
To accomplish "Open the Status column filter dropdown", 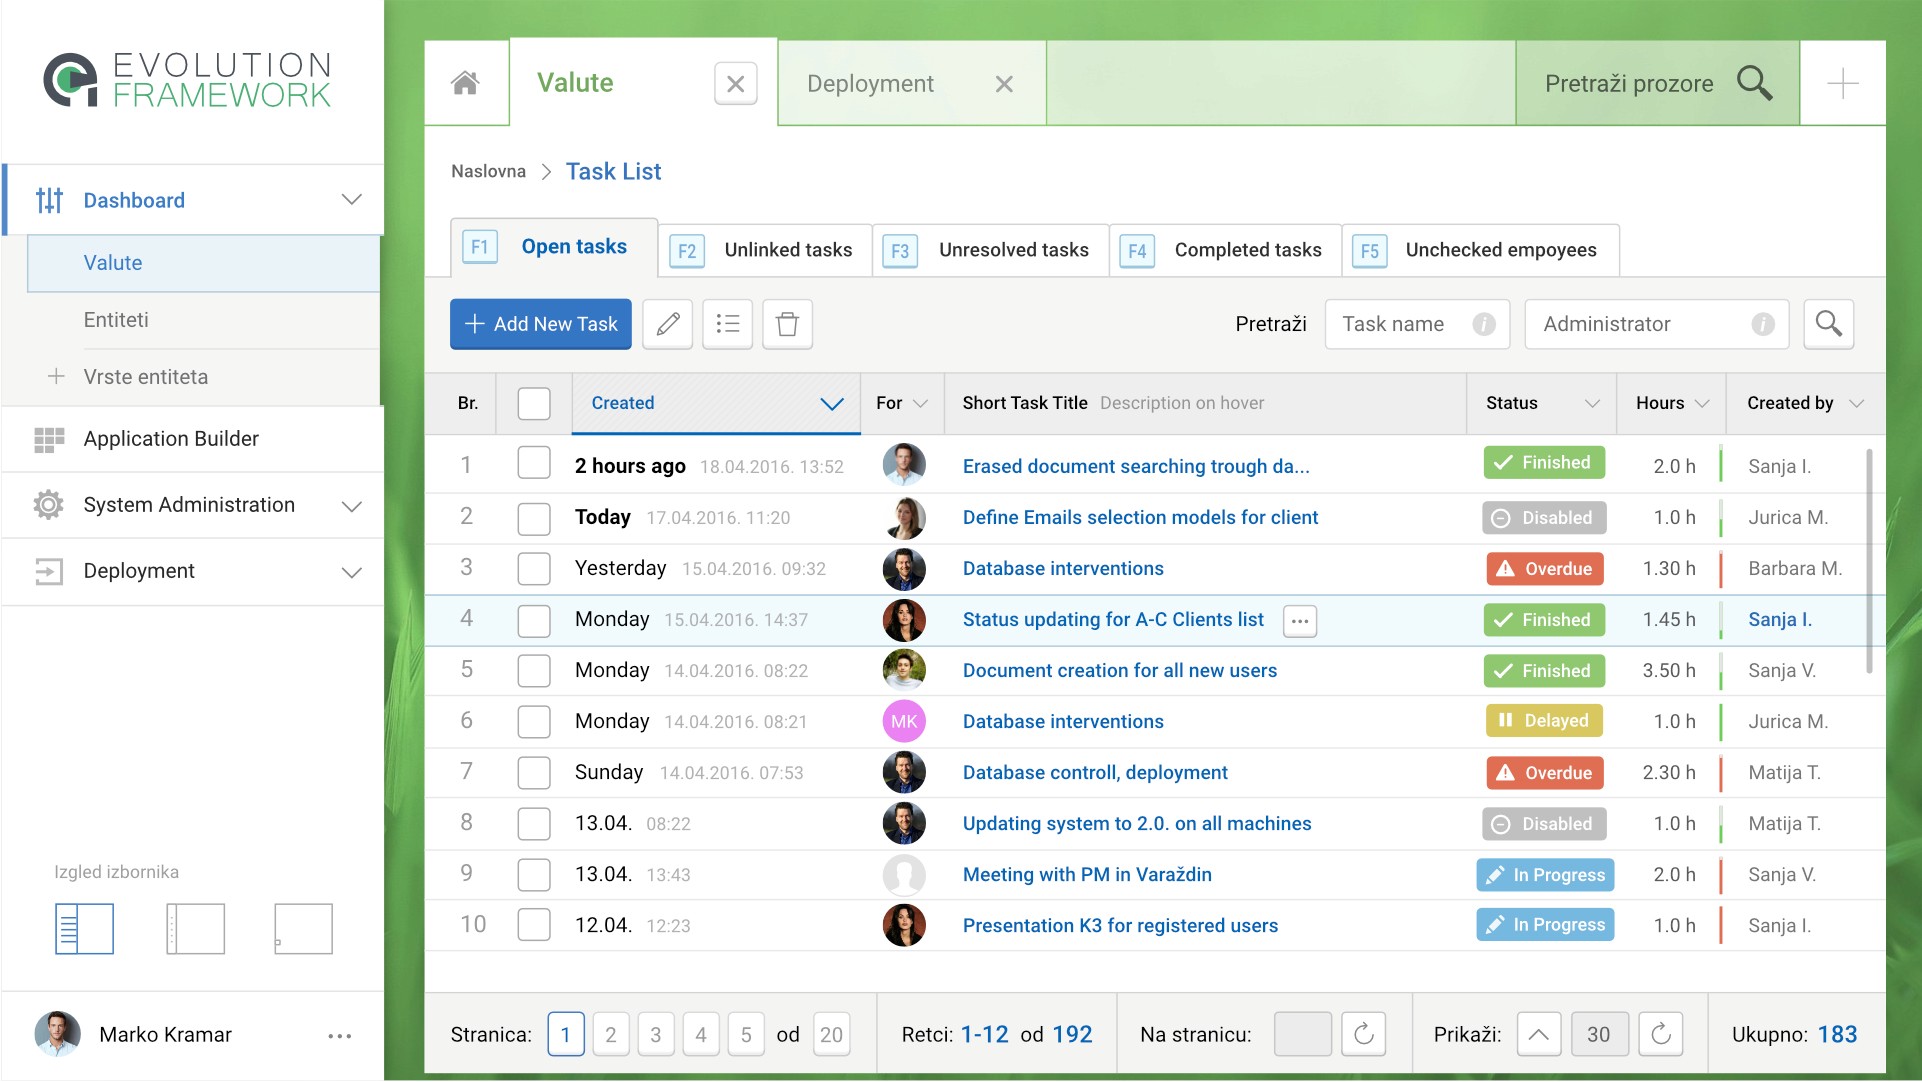I will 1592,403.
